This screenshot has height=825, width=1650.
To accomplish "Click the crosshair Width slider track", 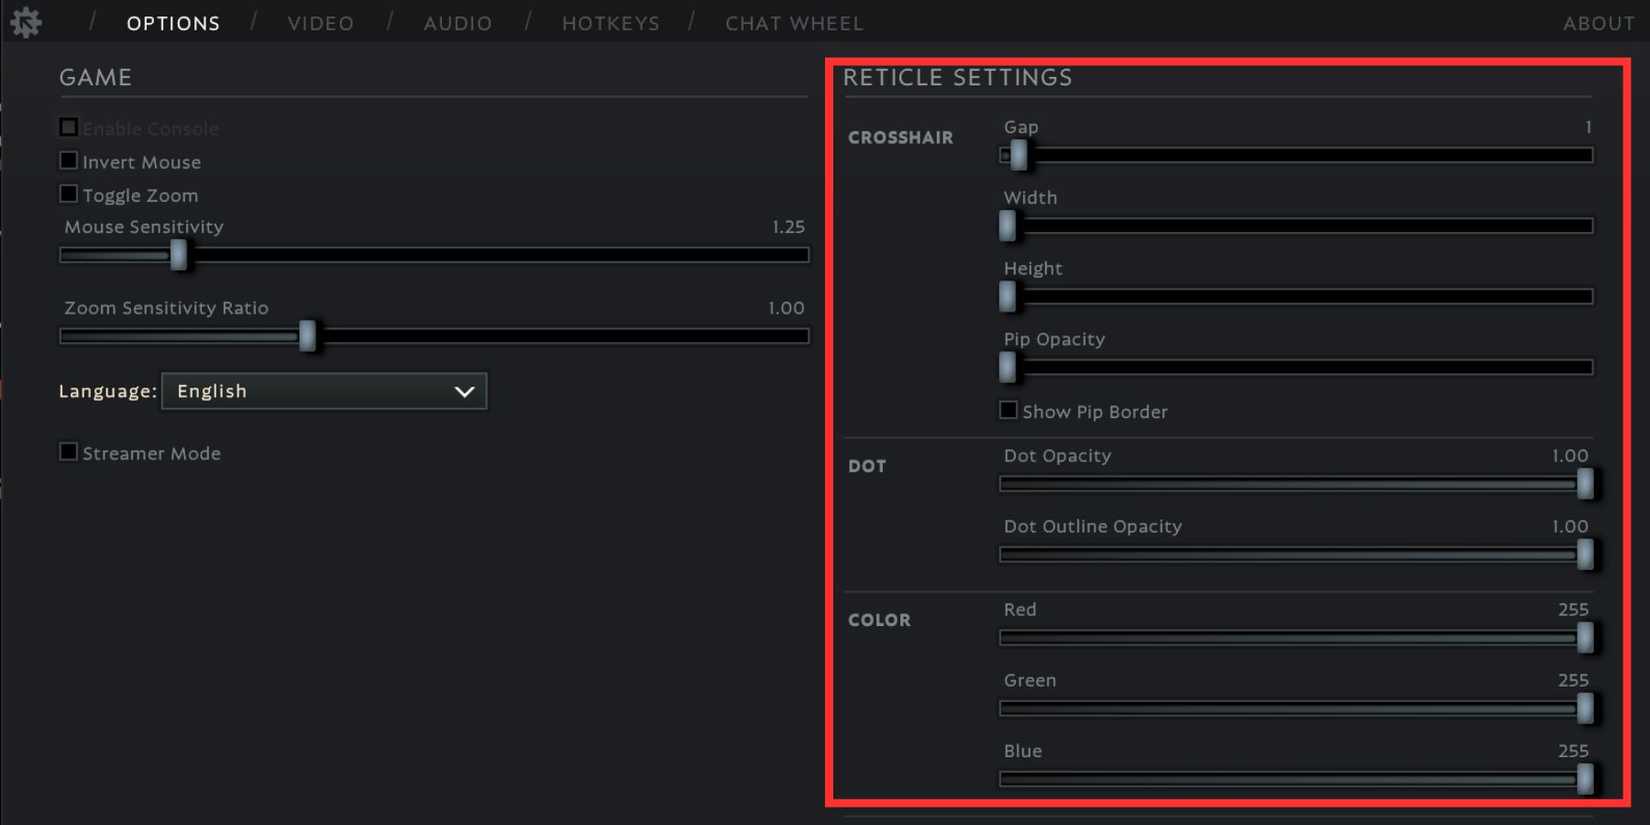I will click(1296, 226).
